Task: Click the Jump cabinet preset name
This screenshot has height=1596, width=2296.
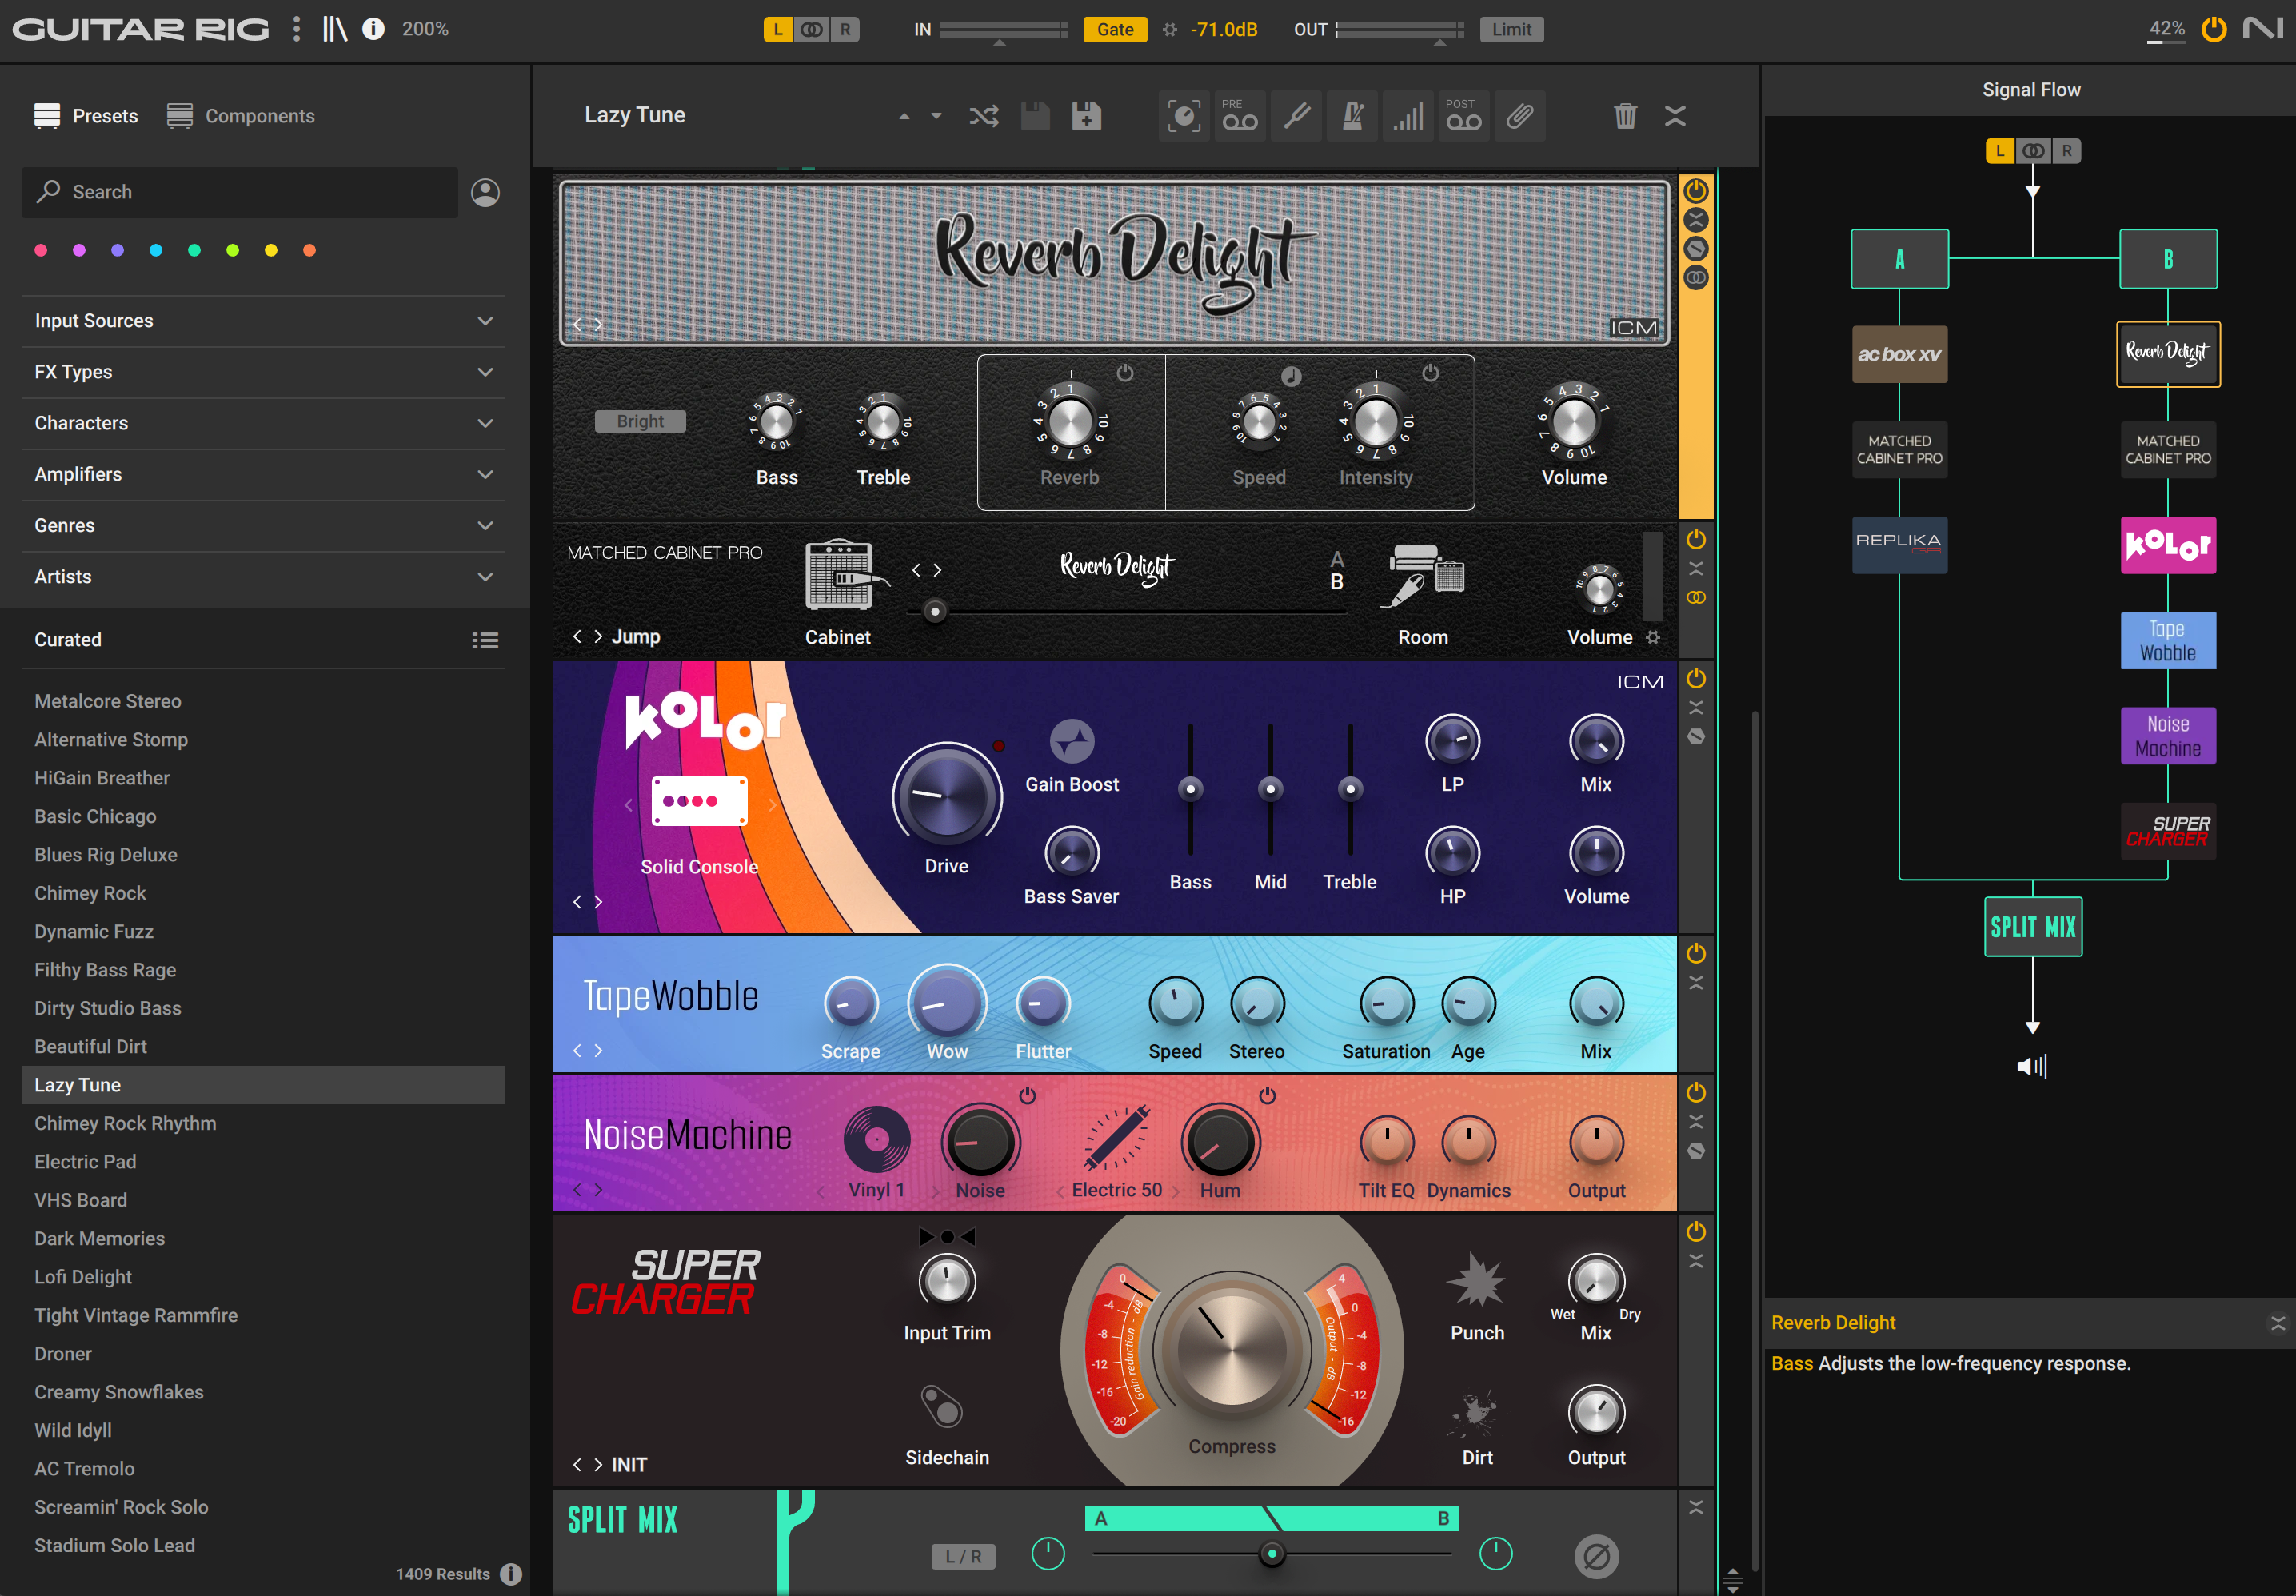Action: click(636, 636)
